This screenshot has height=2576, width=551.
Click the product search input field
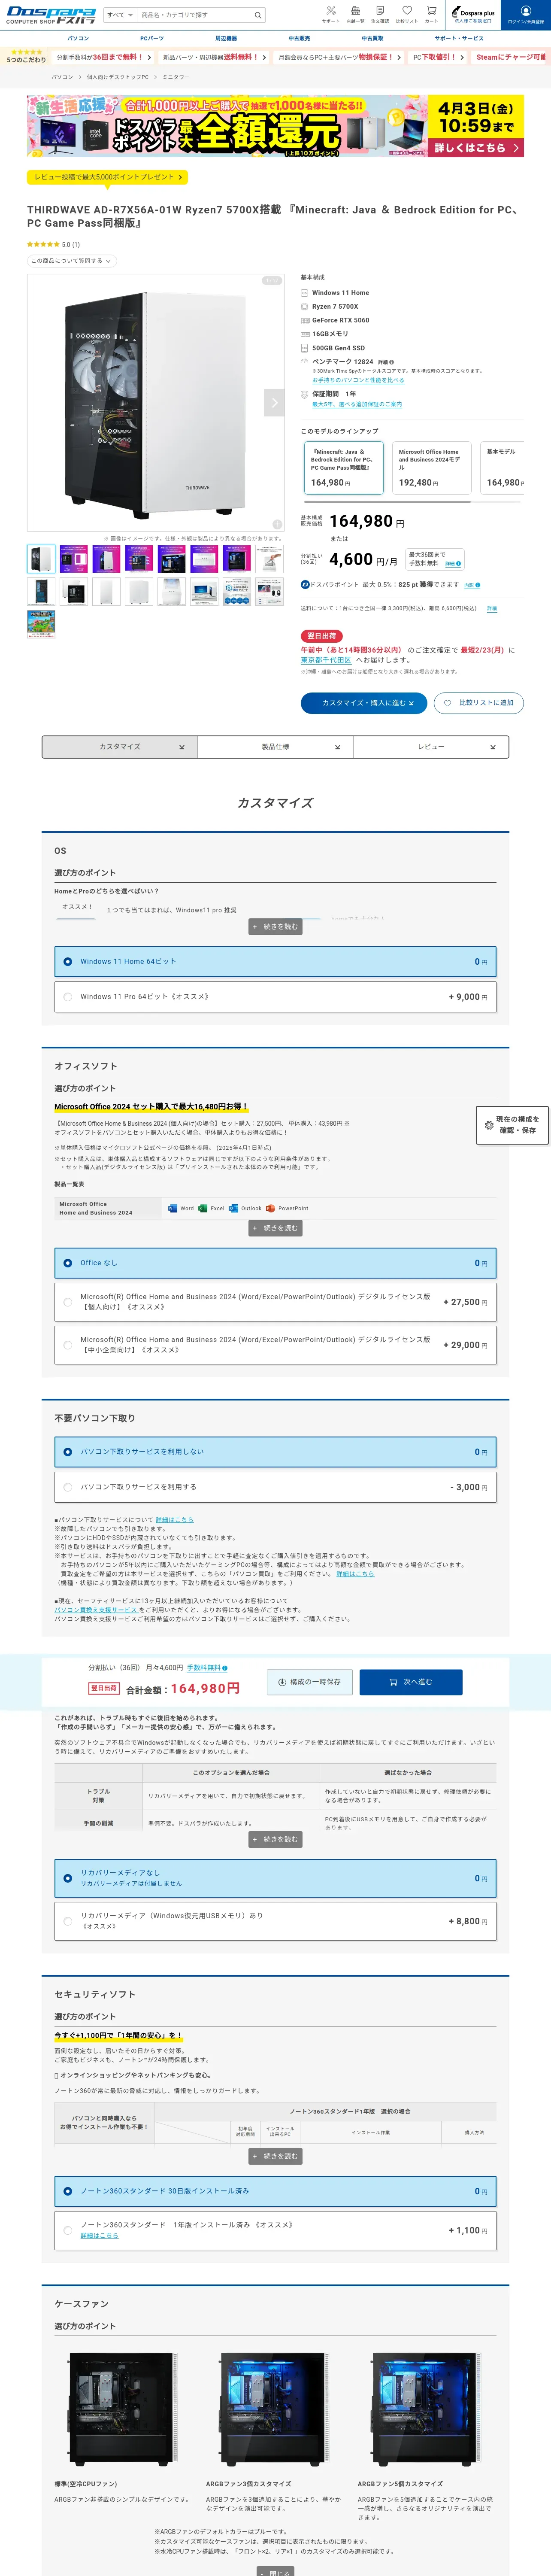point(195,15)
